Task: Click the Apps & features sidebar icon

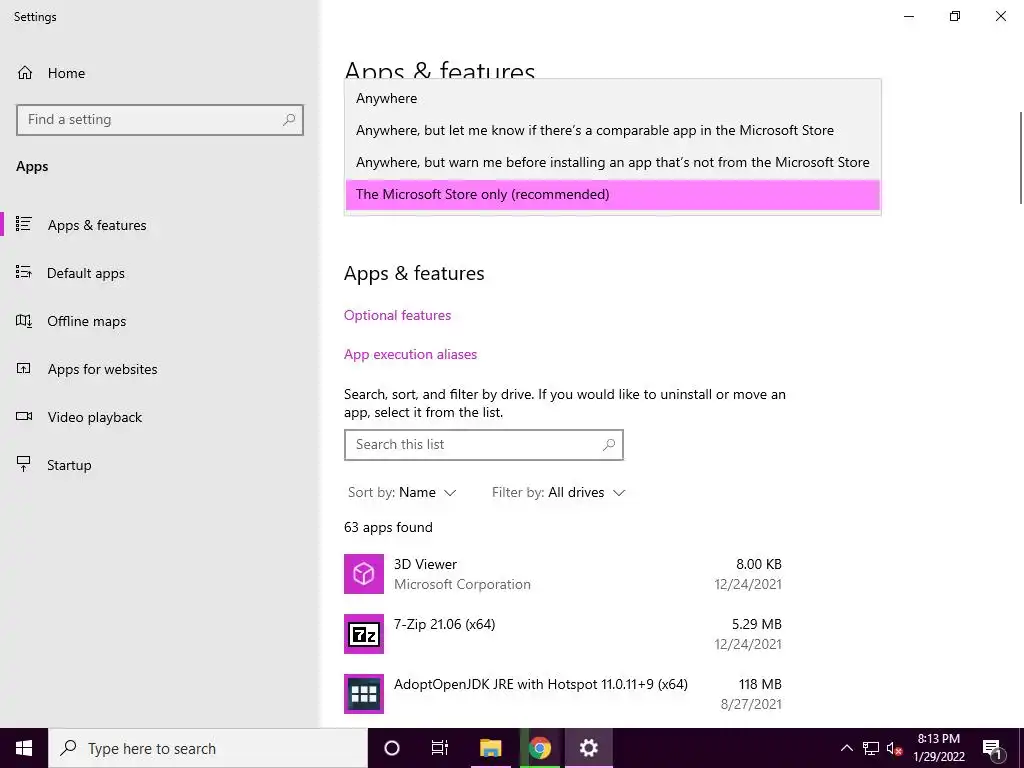Action: click(24, 225)
